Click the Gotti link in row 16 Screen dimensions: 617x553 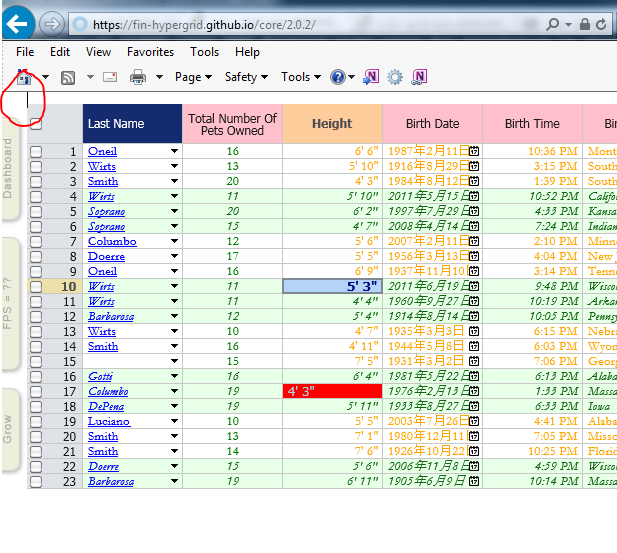(x=100, y=376)
